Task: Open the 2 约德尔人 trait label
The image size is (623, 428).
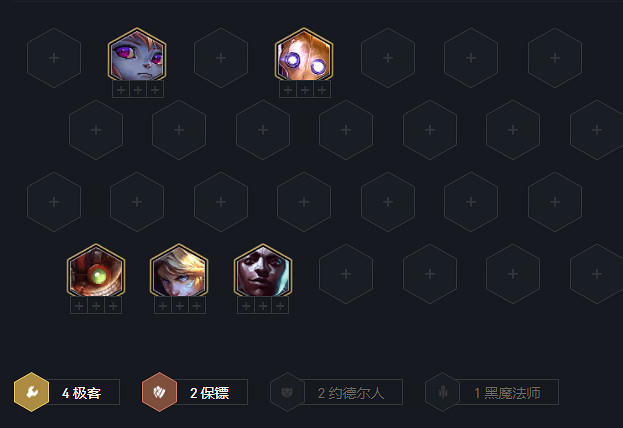Action: [351, 393]
